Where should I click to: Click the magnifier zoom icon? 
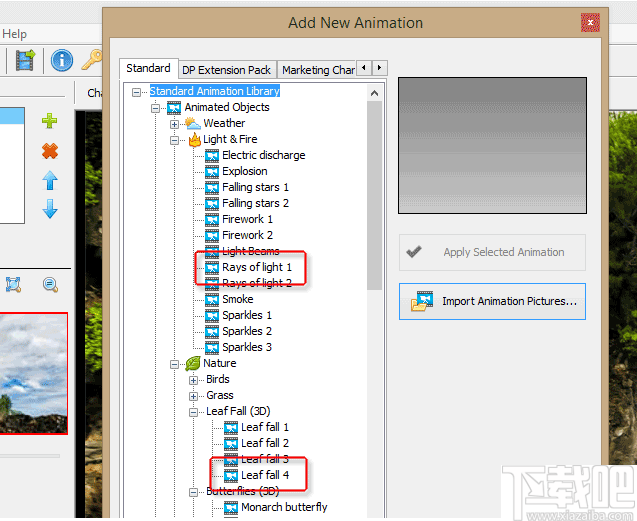tap(50, 284)
